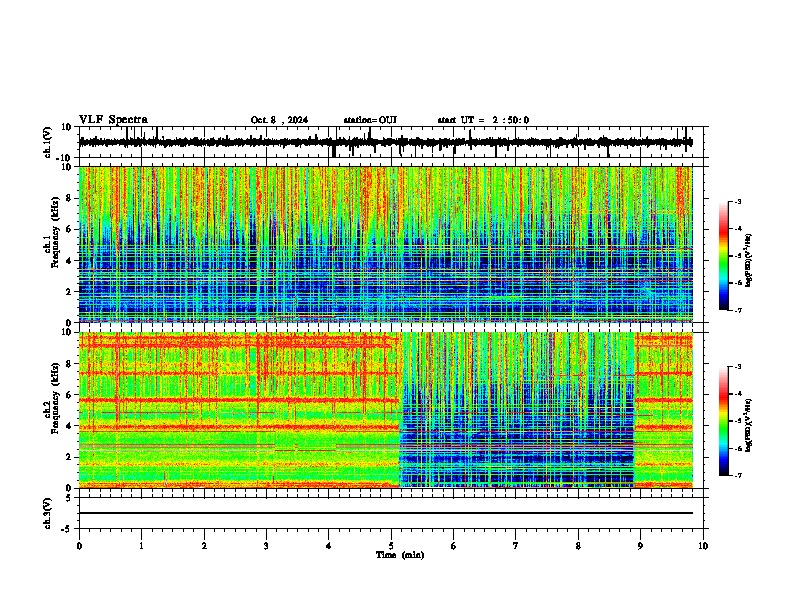The width and height of the screenshot is (792, 612).
Task: Click the time axis tick label '0'
Action: click(79, 546)
